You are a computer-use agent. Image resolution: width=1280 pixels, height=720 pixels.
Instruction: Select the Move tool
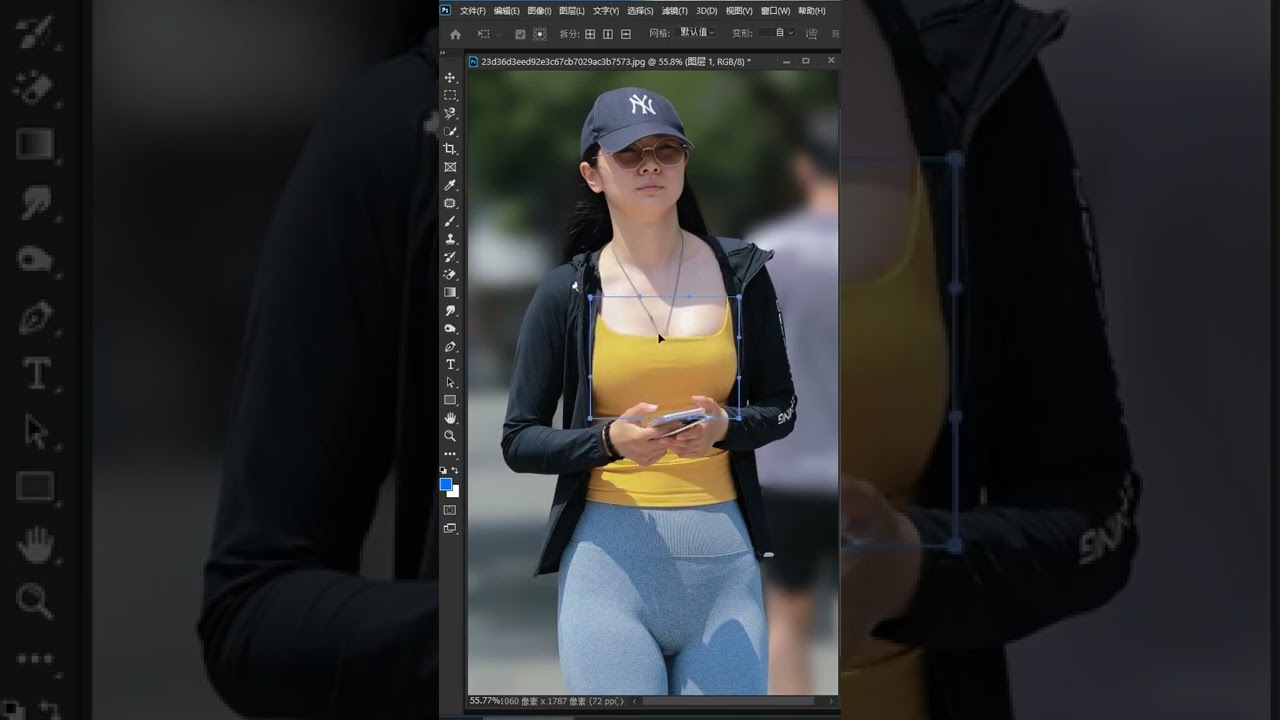tap(450, 78)
